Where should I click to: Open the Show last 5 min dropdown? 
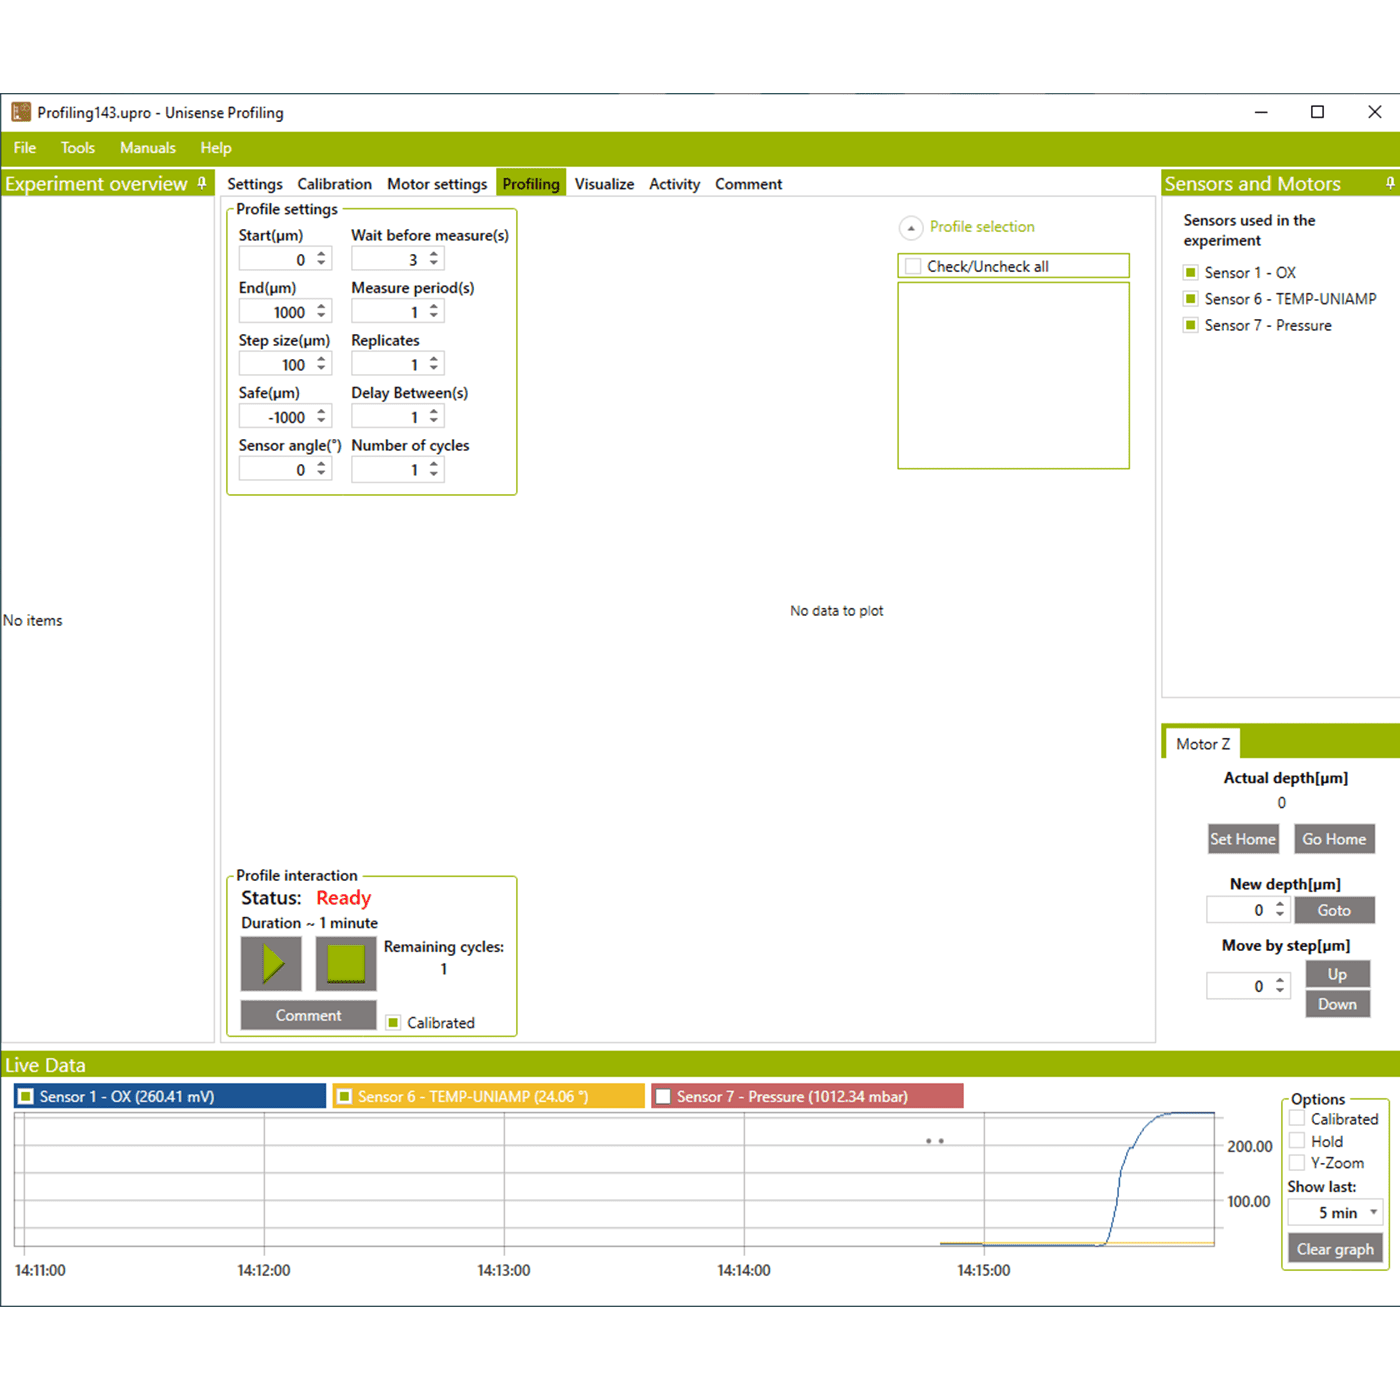[x=1335, y=1212]
